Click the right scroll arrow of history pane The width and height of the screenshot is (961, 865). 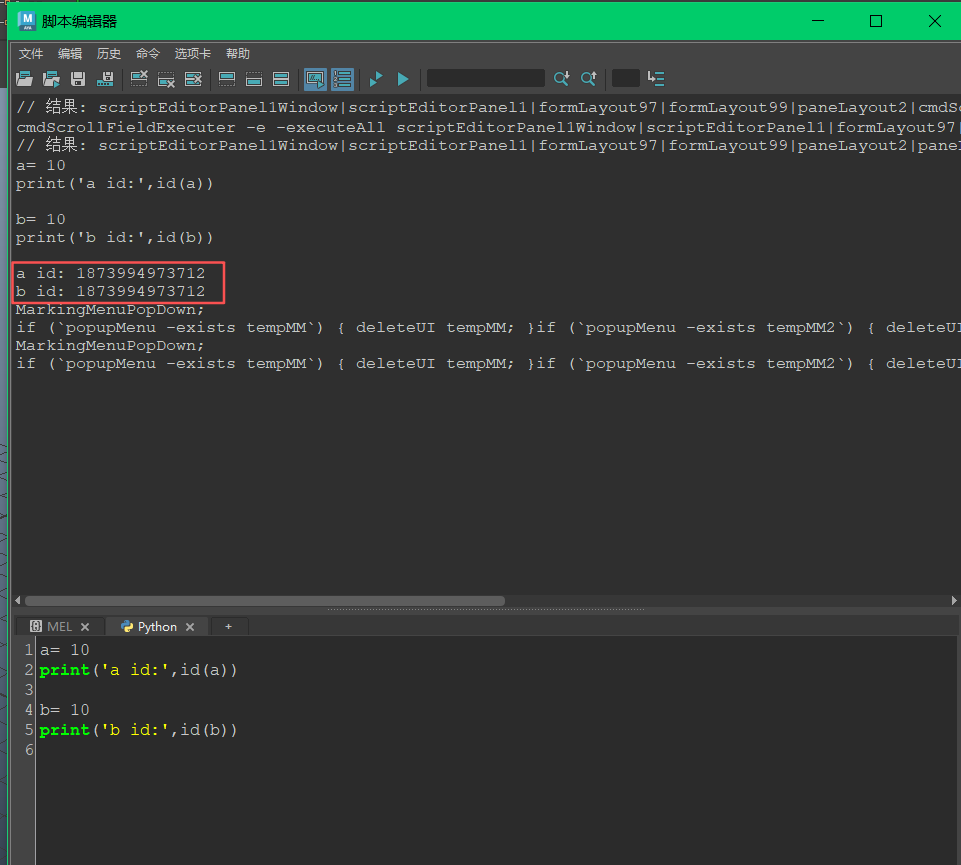[x=954, y=601]
